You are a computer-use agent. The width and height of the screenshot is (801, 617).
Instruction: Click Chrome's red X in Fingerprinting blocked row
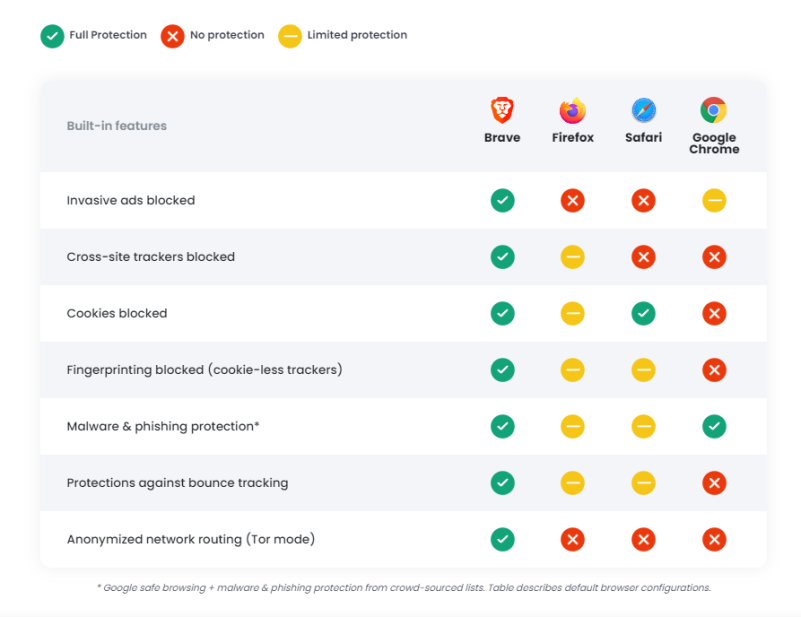tap(714, 370)
